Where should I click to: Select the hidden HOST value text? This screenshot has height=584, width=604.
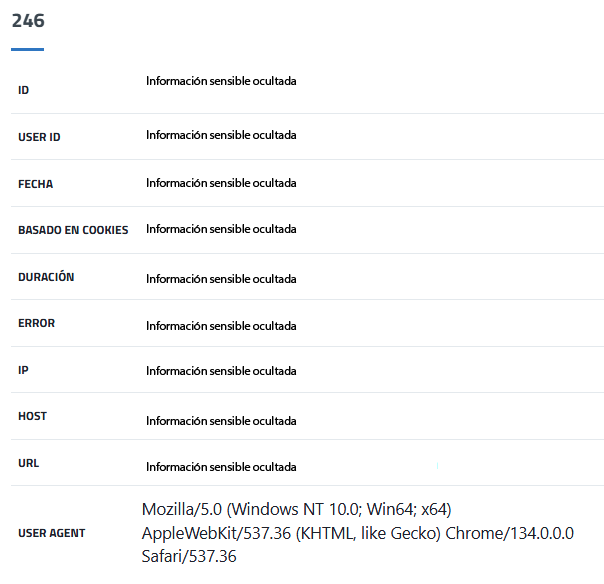pos(221,421)
